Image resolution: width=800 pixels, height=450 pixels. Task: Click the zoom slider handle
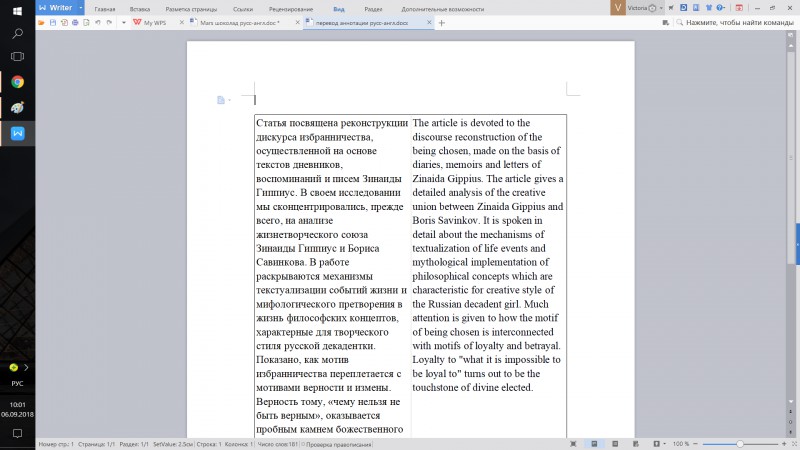(740, 444)
